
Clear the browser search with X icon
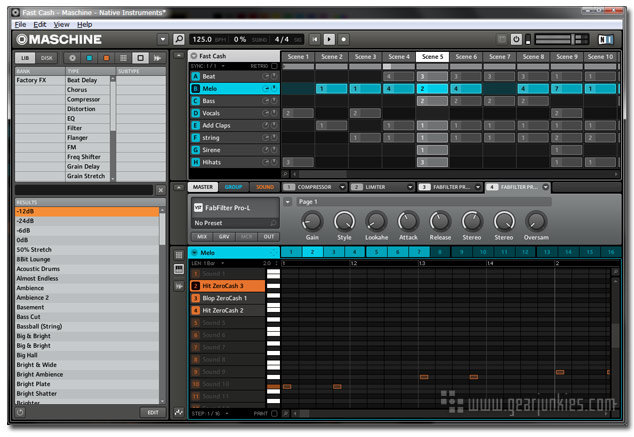pos(160,189)
